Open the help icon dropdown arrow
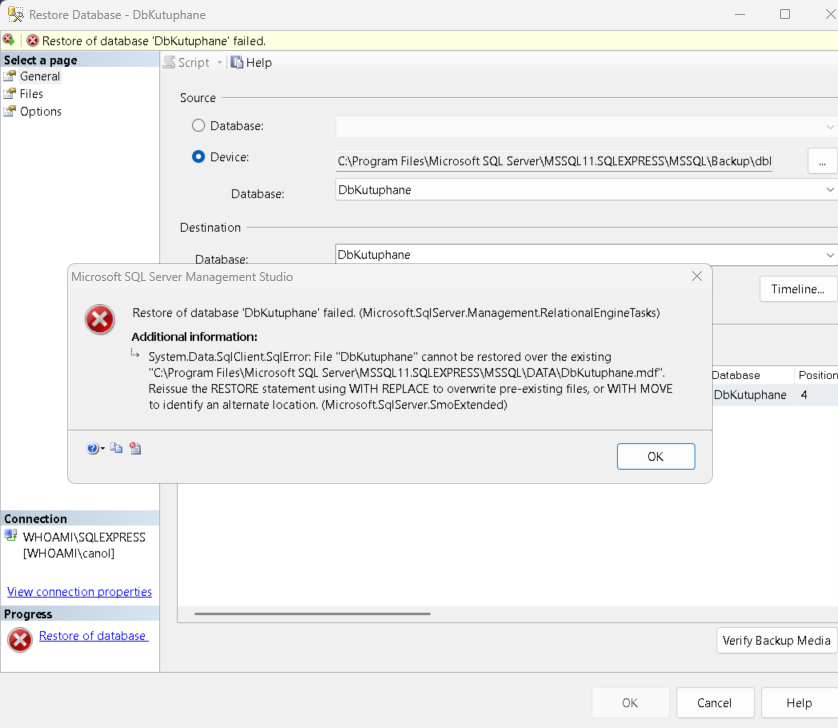Viewport: 838px width, 728px height. [x=103, y=448]
